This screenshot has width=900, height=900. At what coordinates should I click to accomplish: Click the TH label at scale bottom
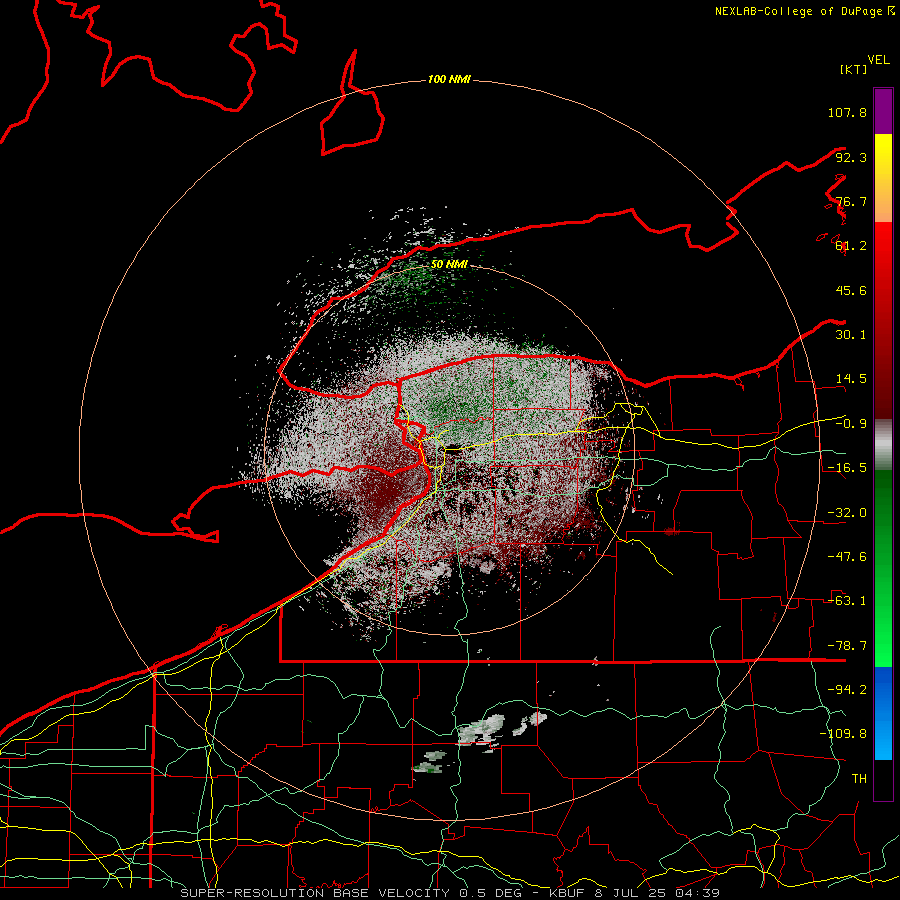click(859, 779)
